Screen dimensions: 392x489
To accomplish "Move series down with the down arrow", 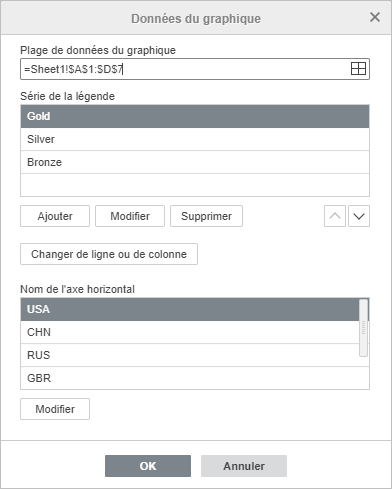I will tap(359, 216).
